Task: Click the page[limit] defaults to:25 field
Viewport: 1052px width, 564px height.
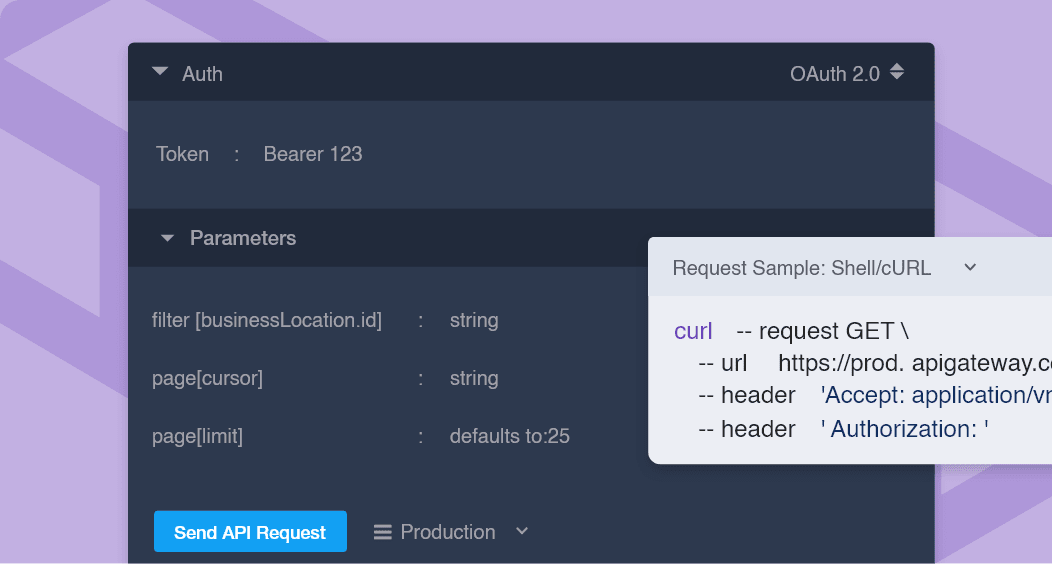Action: (509, 436)
